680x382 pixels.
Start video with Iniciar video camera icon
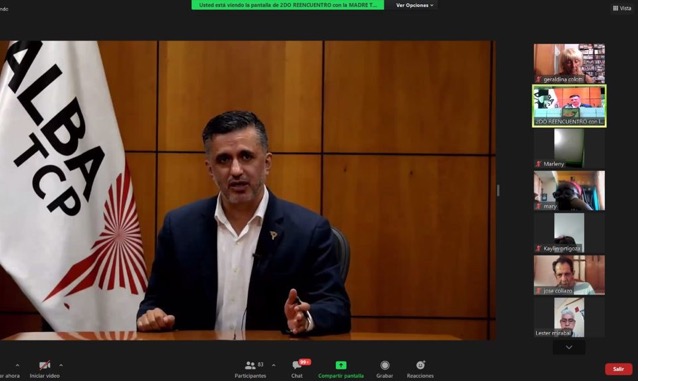point(45,365)
